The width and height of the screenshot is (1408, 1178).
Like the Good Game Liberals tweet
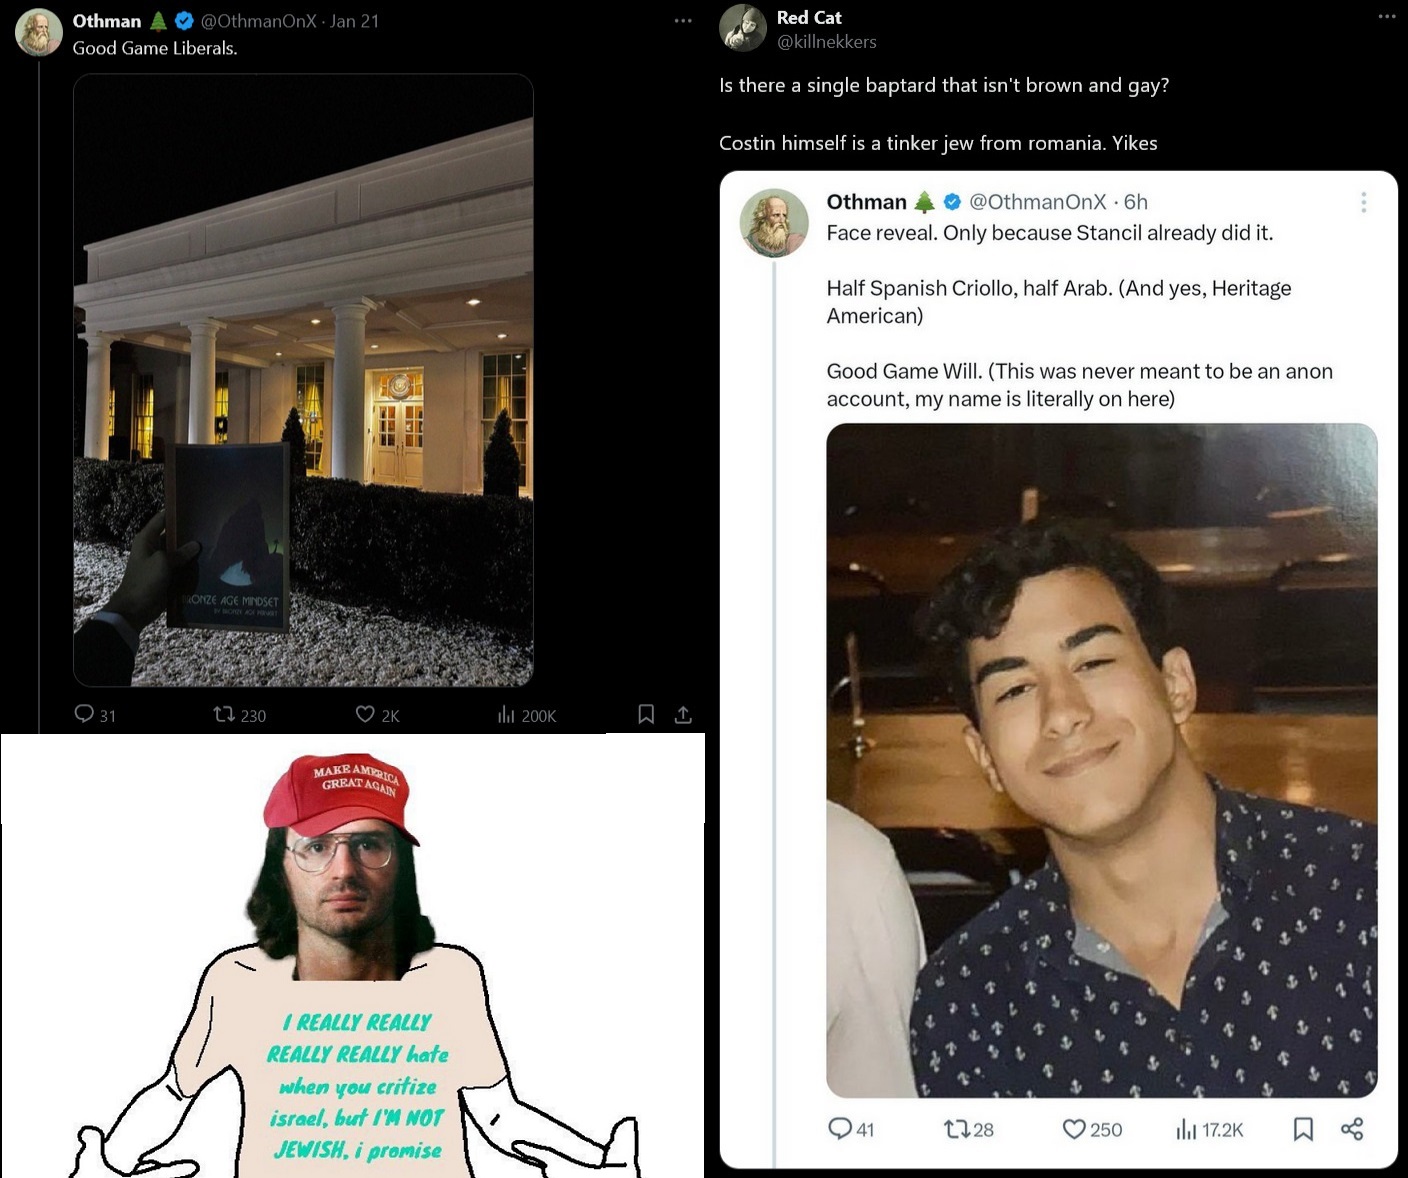point(365,714)
